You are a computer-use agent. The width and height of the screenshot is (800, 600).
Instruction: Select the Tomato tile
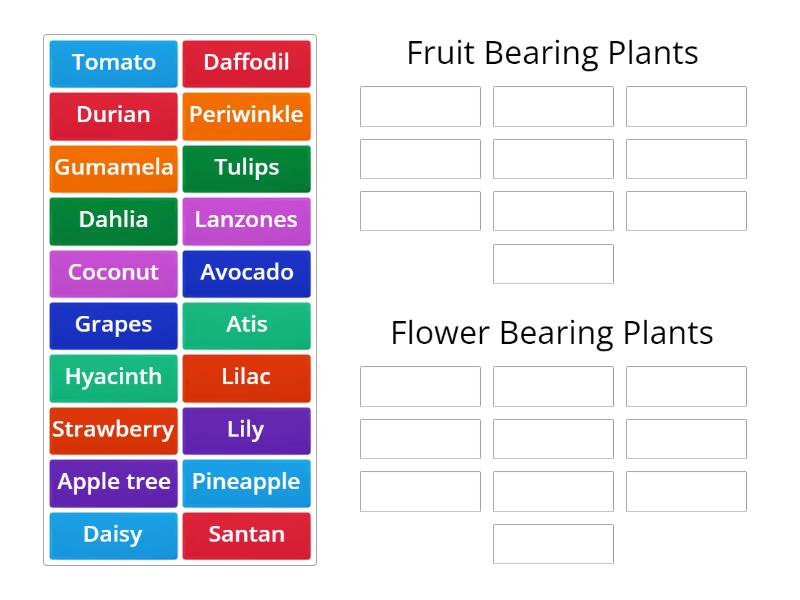pos(113,63)
